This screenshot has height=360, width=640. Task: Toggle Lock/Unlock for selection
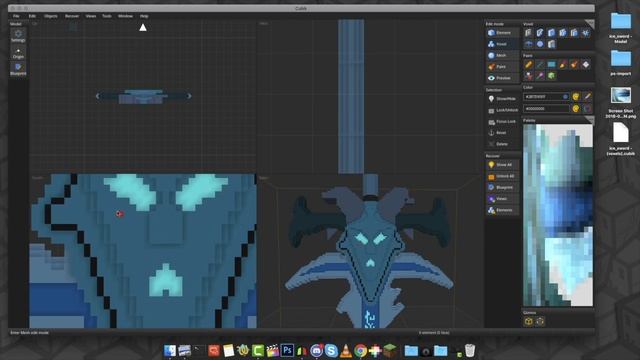point(502,110)
